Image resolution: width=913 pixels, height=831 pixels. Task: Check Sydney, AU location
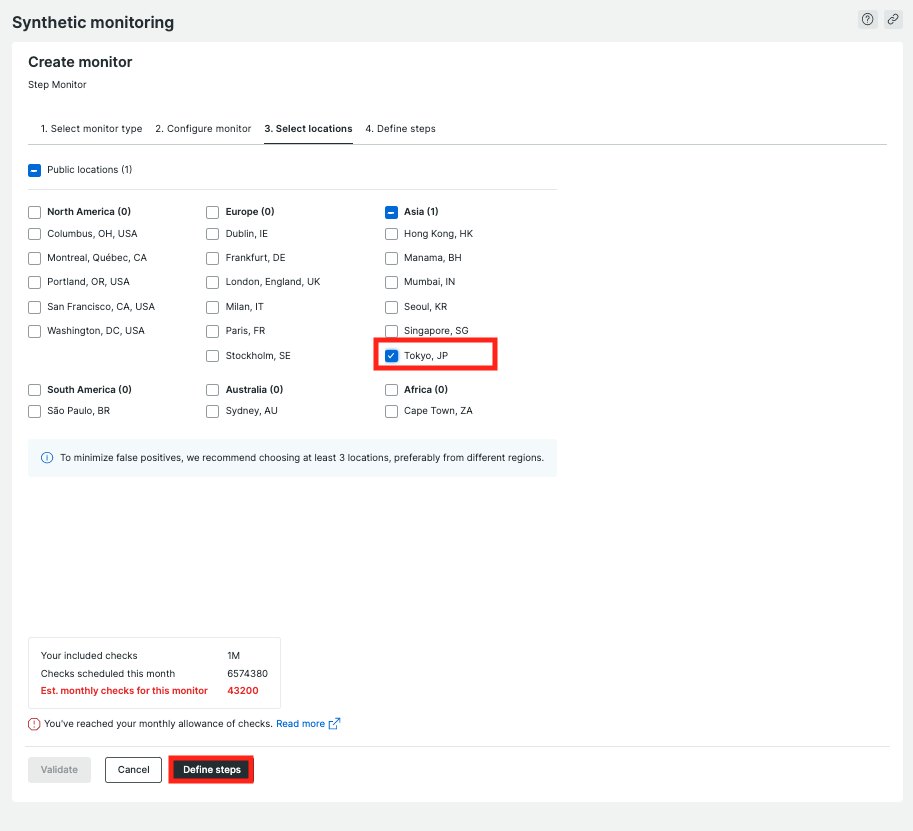pyautogui.click(x=213, y=411)
